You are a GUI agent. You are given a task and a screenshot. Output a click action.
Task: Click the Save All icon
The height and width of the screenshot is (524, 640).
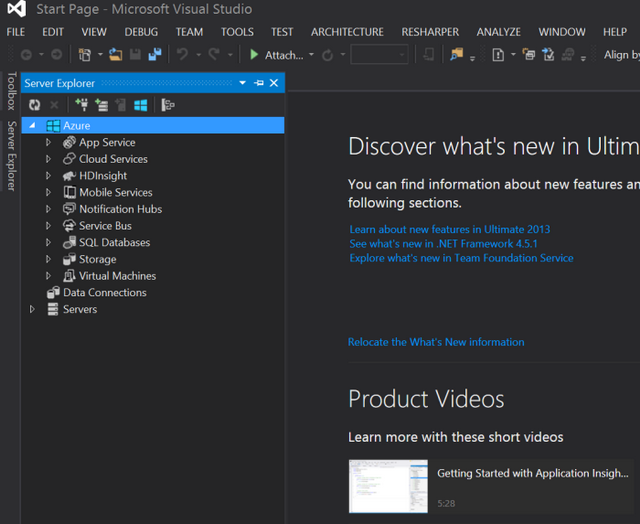pos(155,54)
